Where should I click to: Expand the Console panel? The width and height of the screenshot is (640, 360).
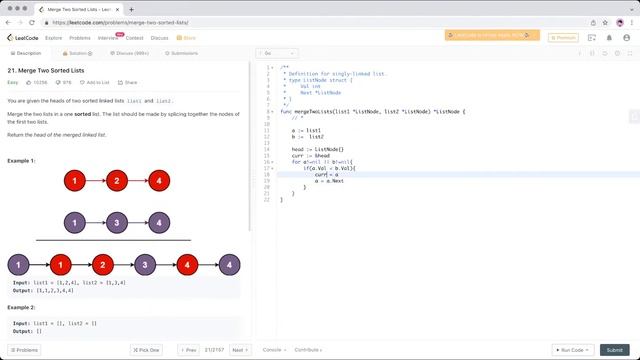274,350
